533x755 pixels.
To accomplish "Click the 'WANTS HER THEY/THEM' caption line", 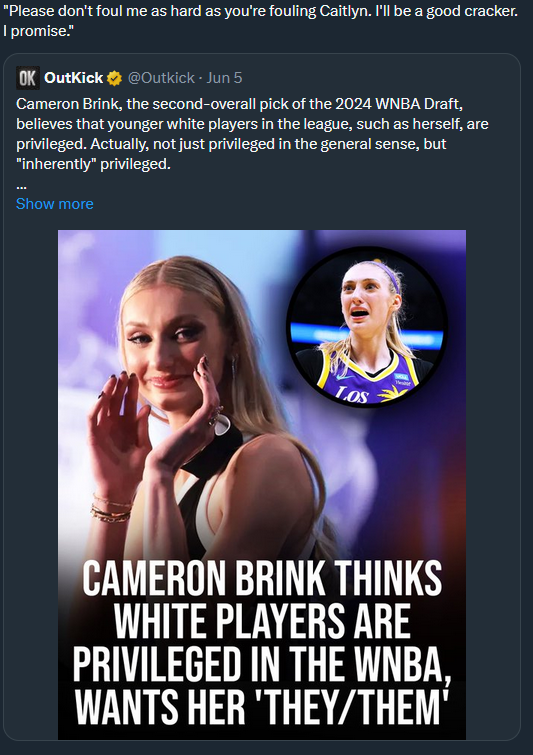I will point(261,708).
